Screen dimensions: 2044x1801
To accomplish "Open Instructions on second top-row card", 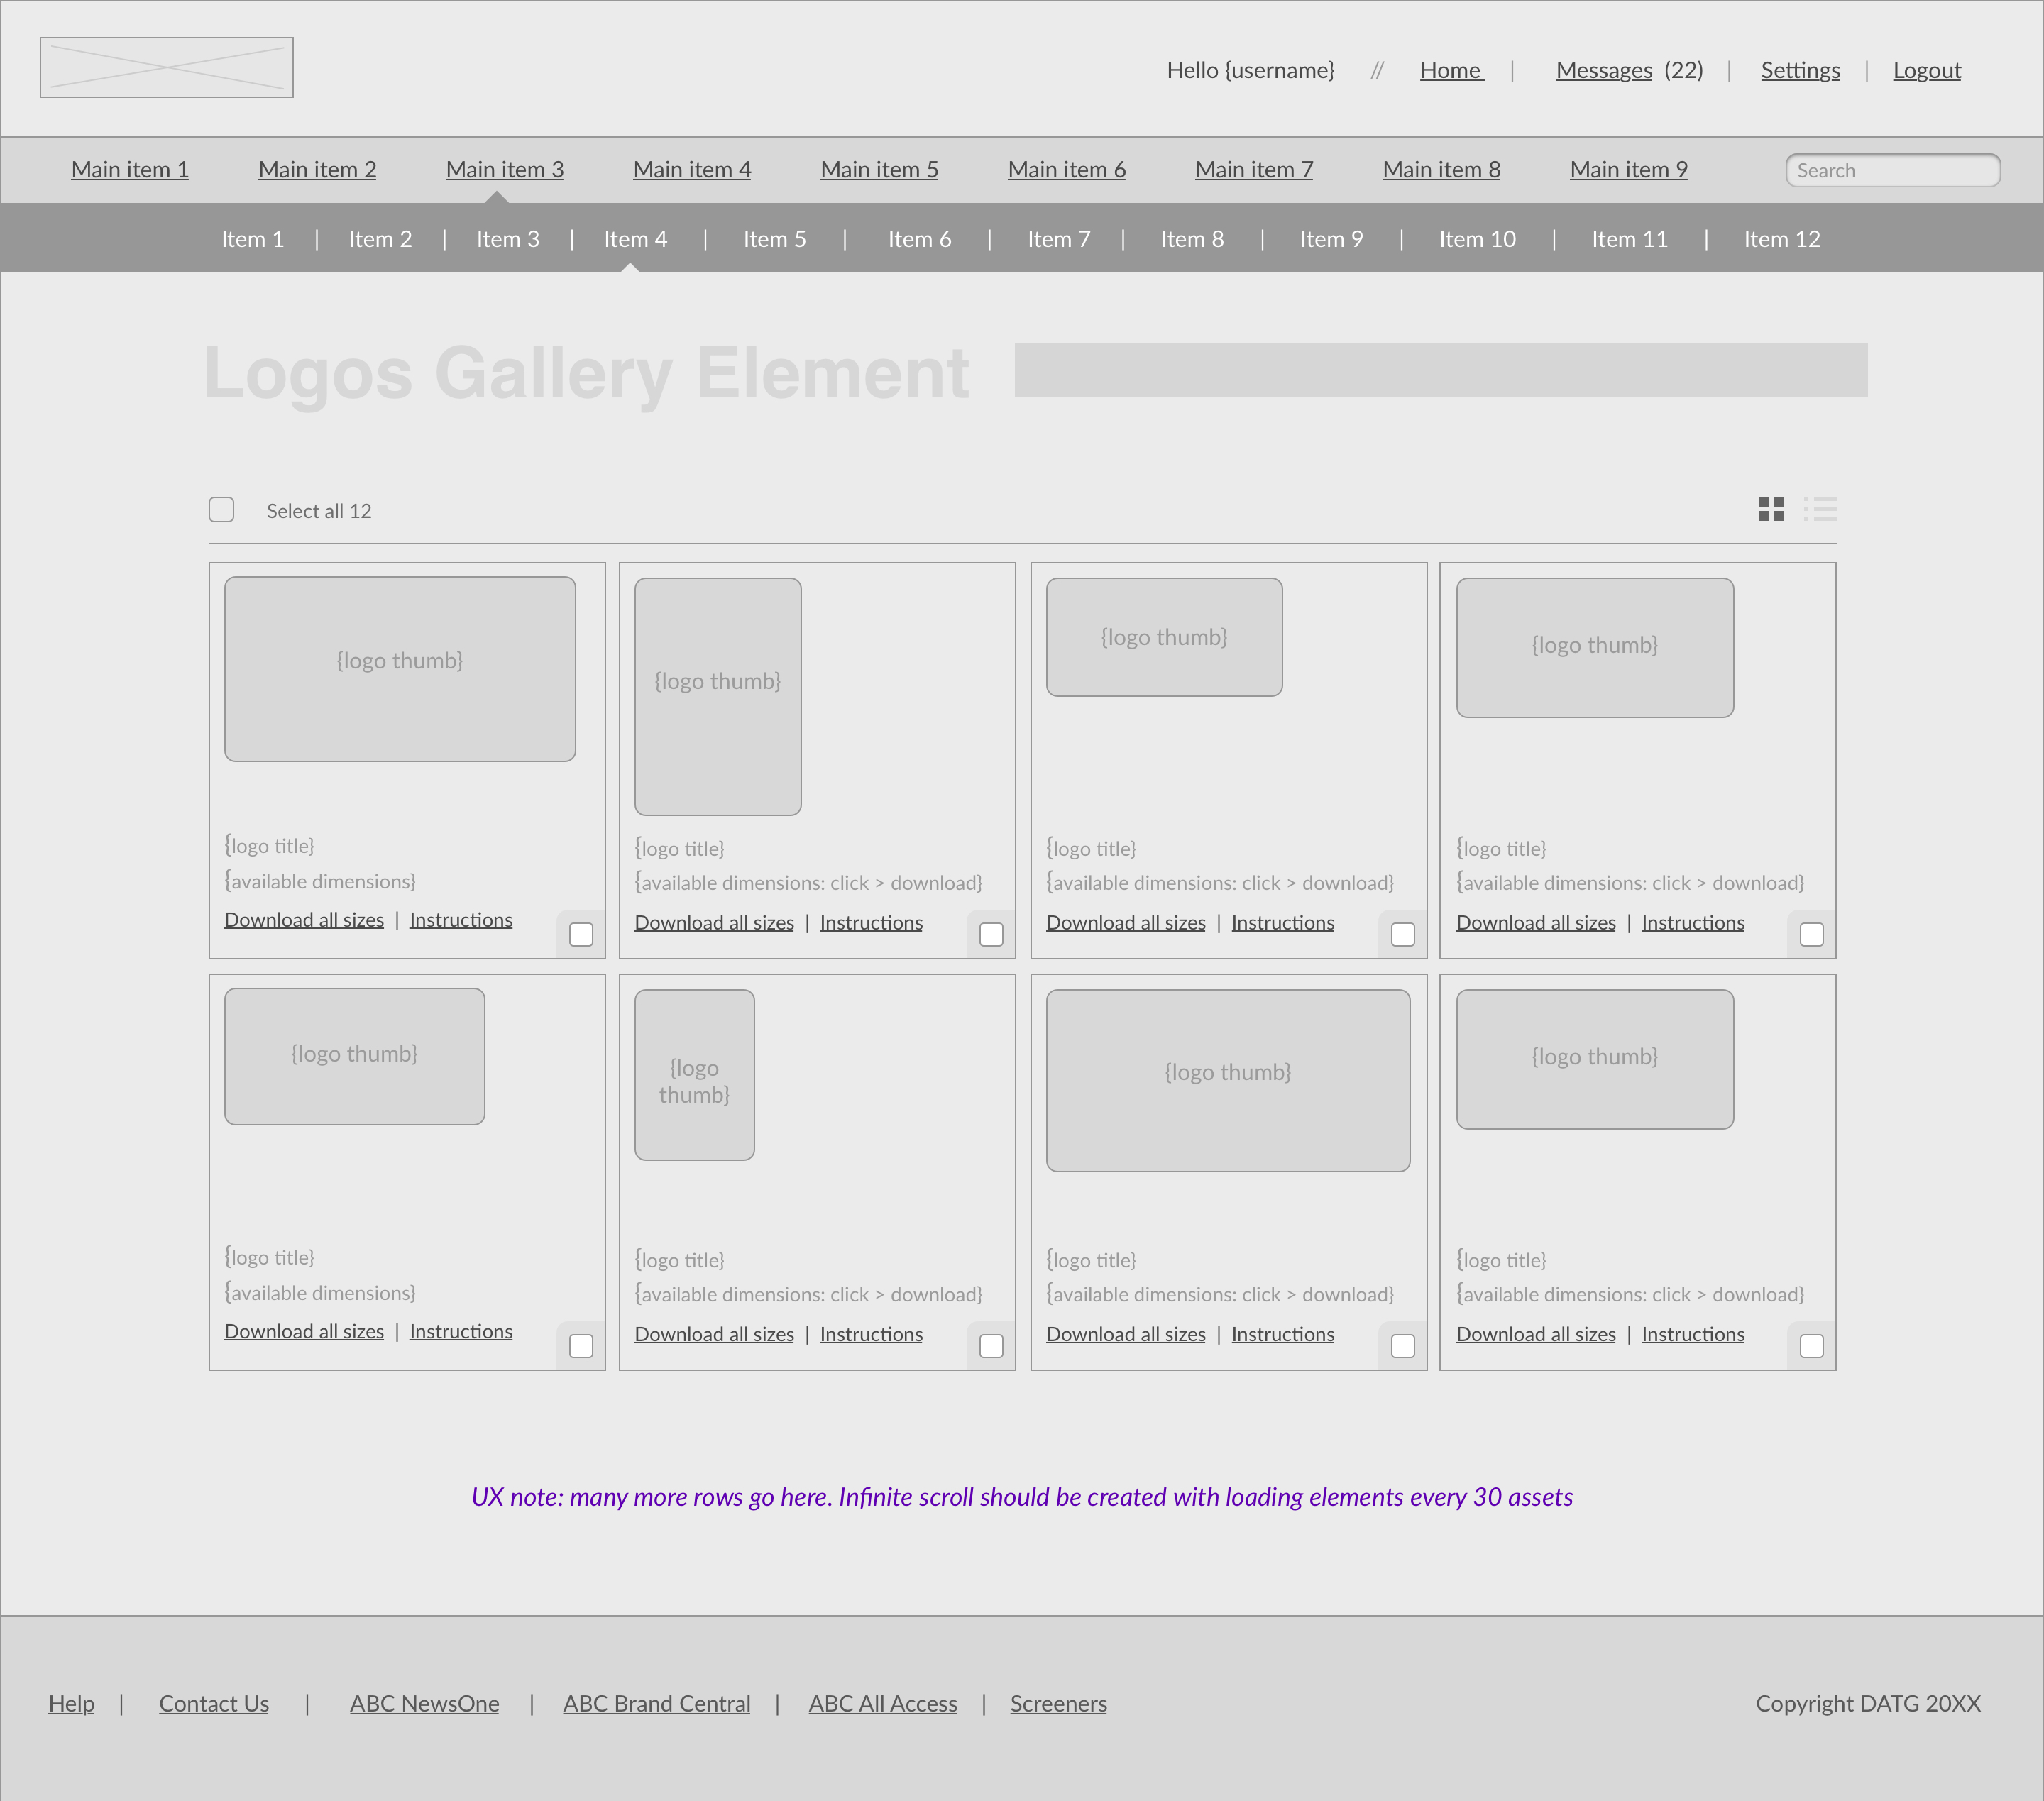I will [x=871, y=923].
